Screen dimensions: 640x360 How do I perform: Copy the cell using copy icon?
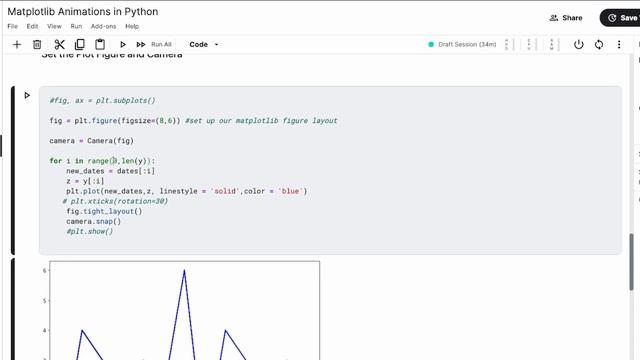(x=80, y=44)
